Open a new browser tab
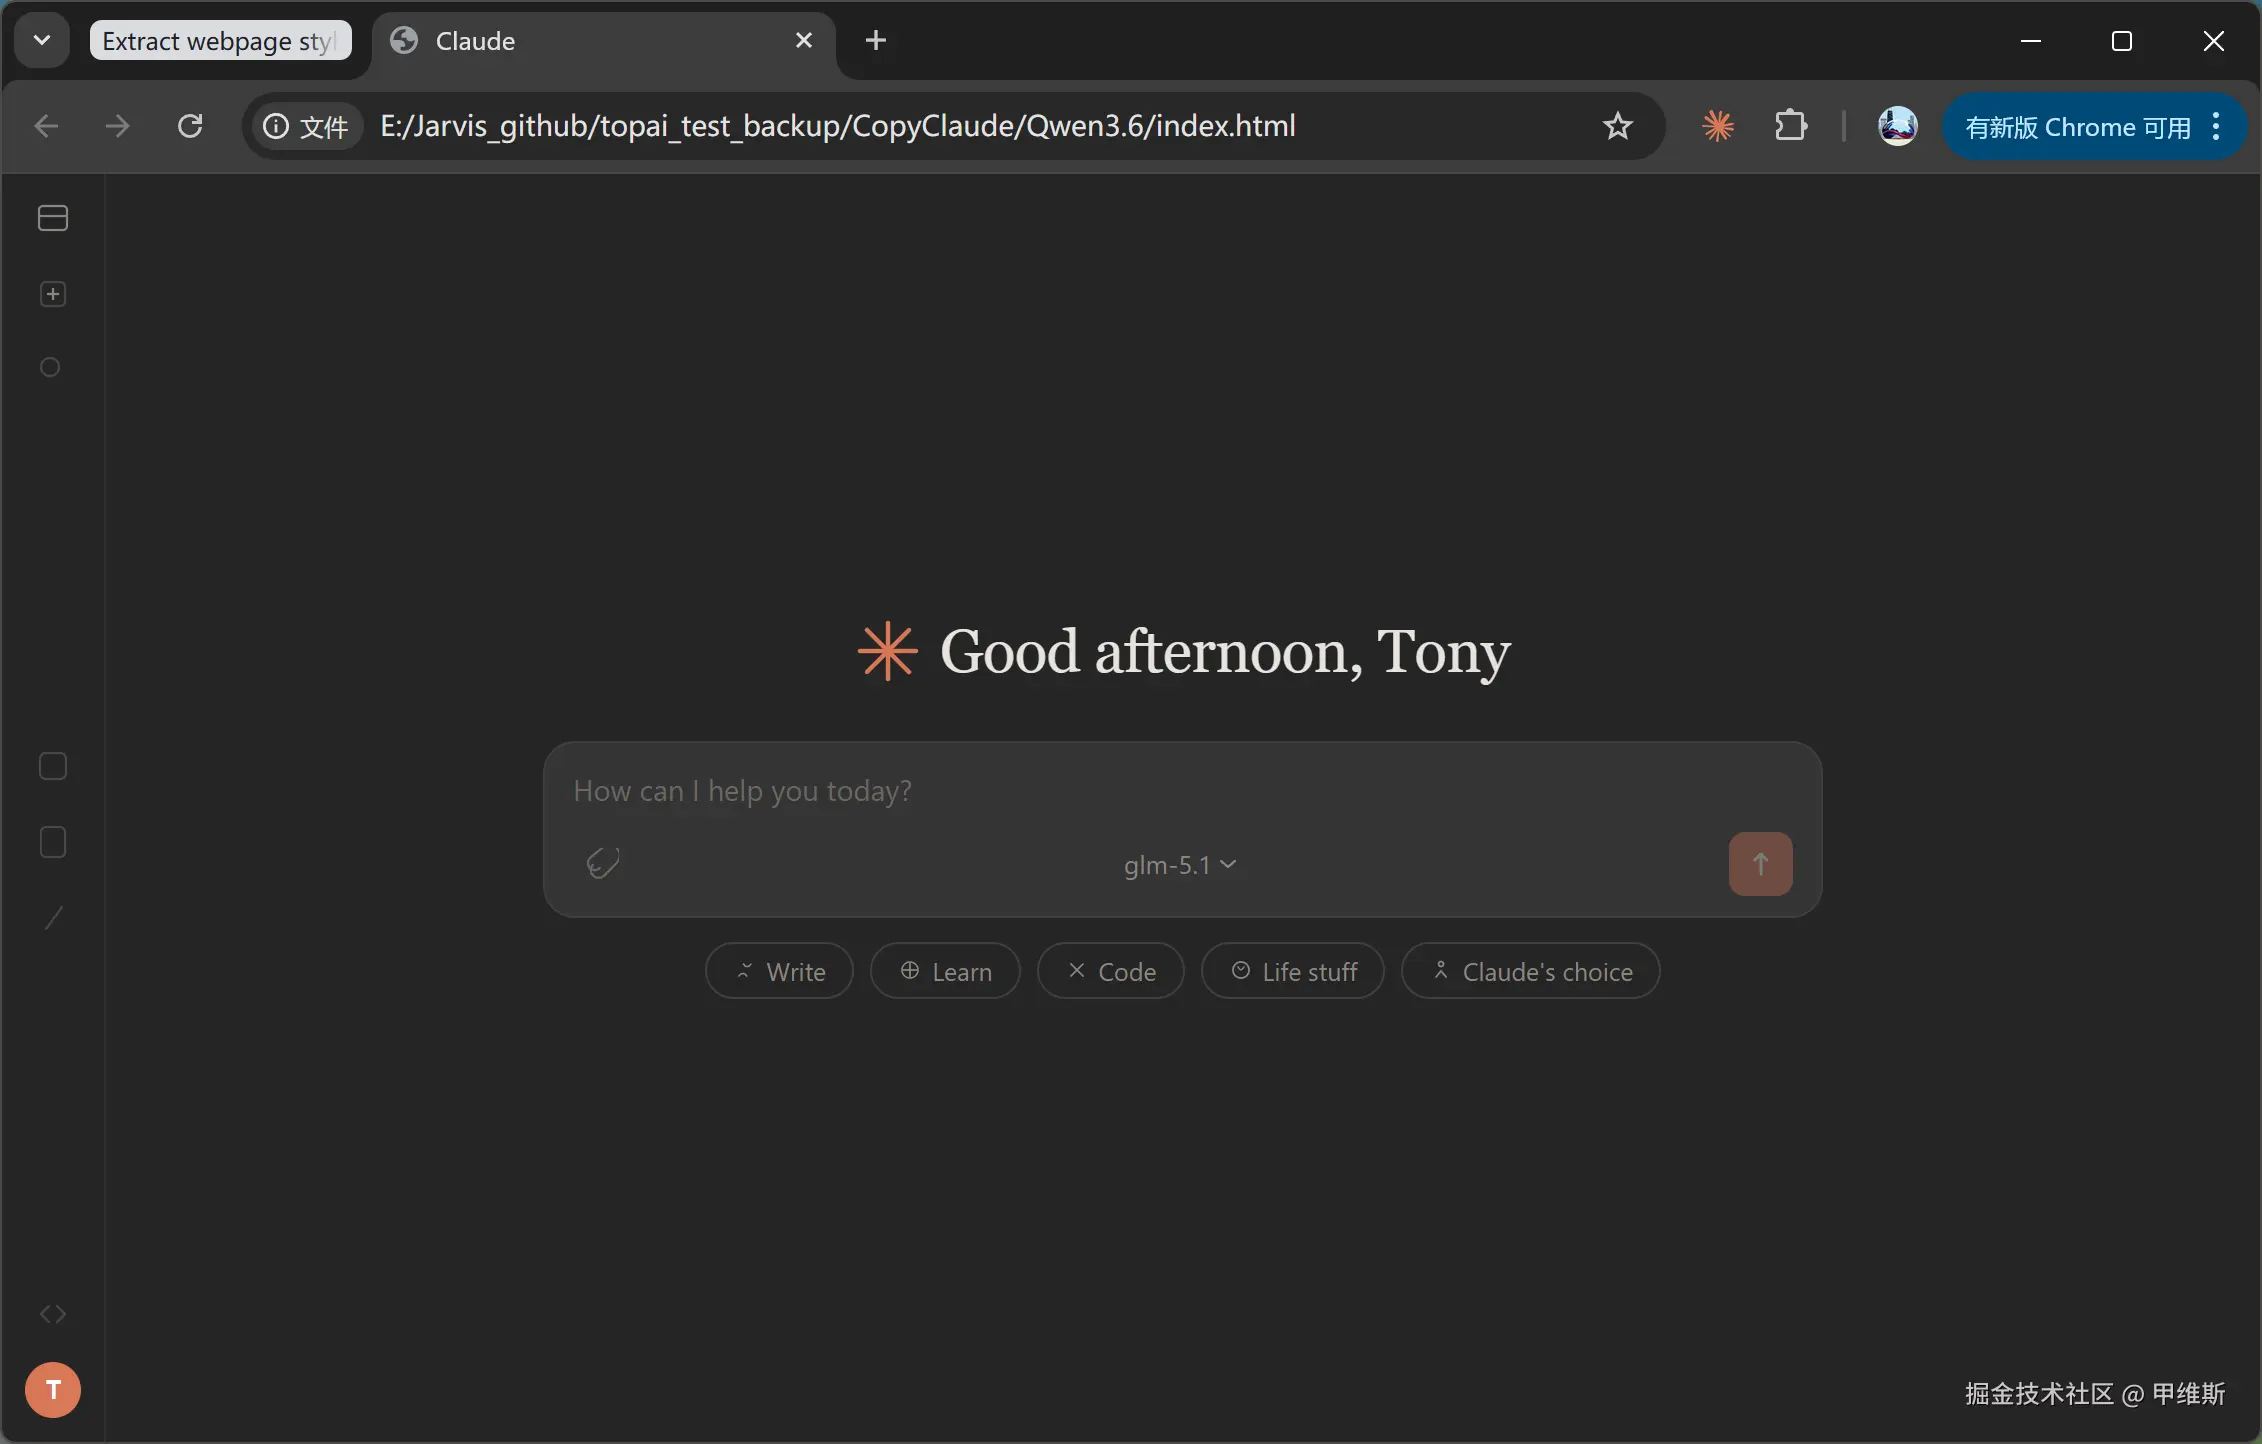Image resolution: width=2262 pixels, height=1444 pixels. (875, 40)
